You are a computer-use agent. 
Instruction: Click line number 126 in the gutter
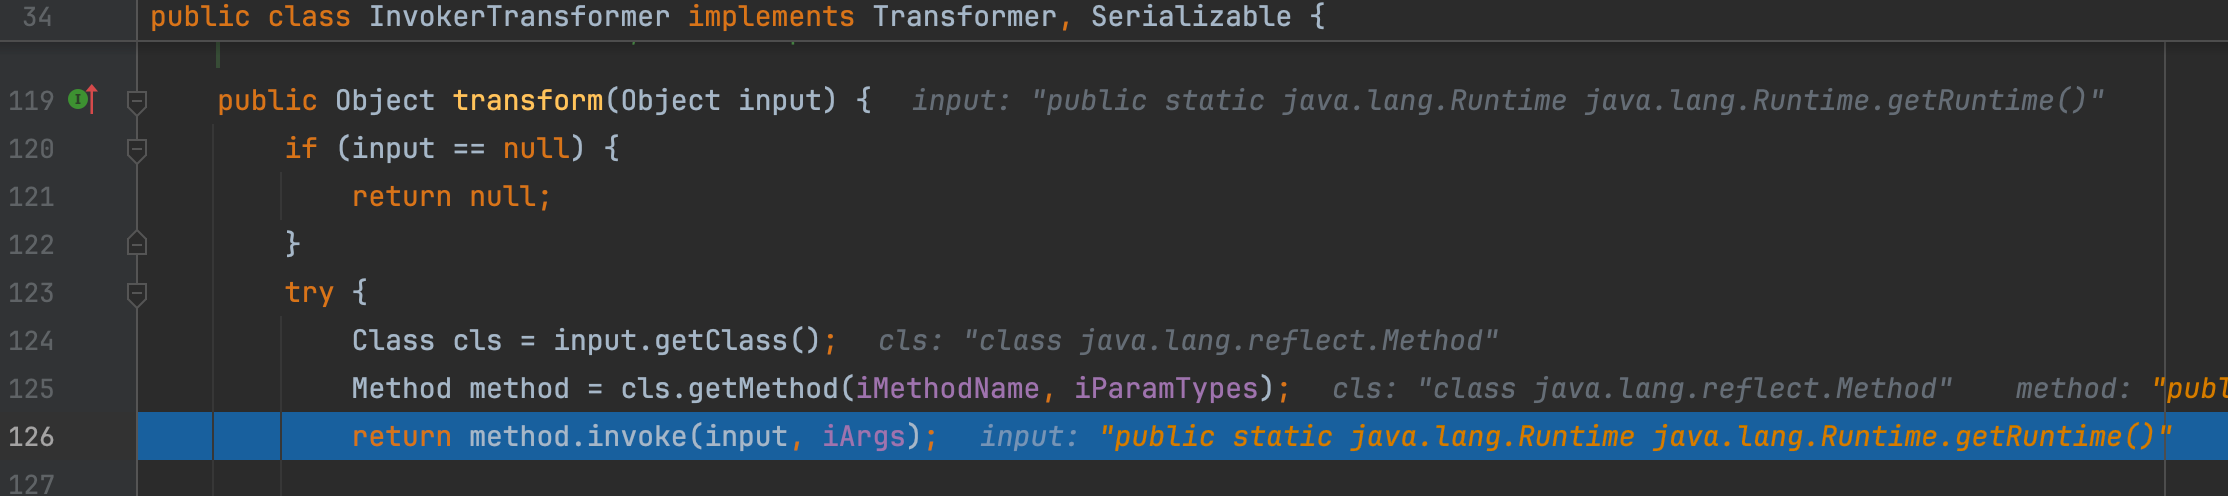31,437
